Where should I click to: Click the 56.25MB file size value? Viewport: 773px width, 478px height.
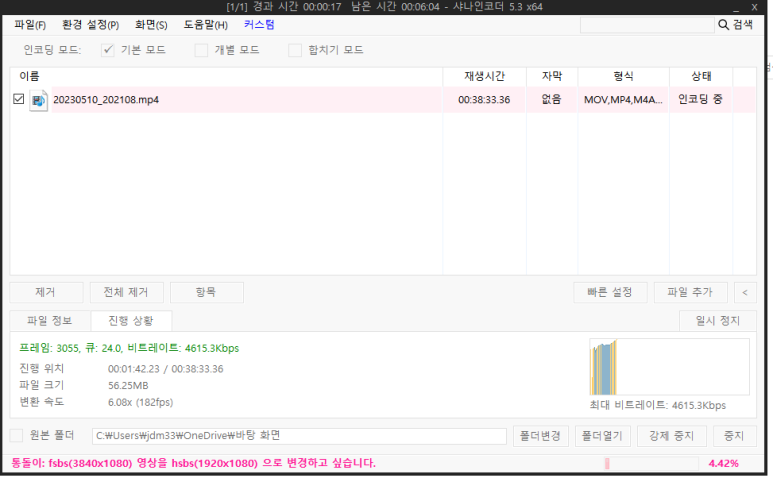coord(128,386)
